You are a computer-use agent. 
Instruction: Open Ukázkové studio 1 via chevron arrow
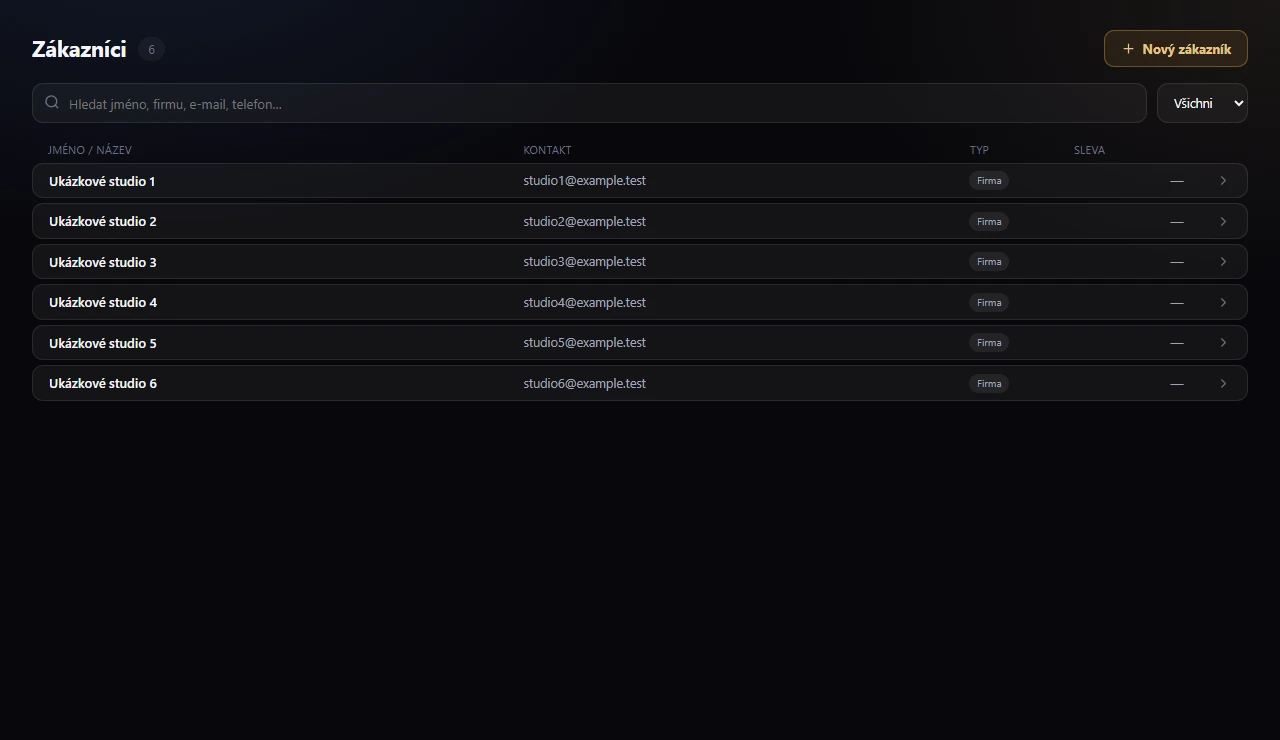coord(1223,181)
